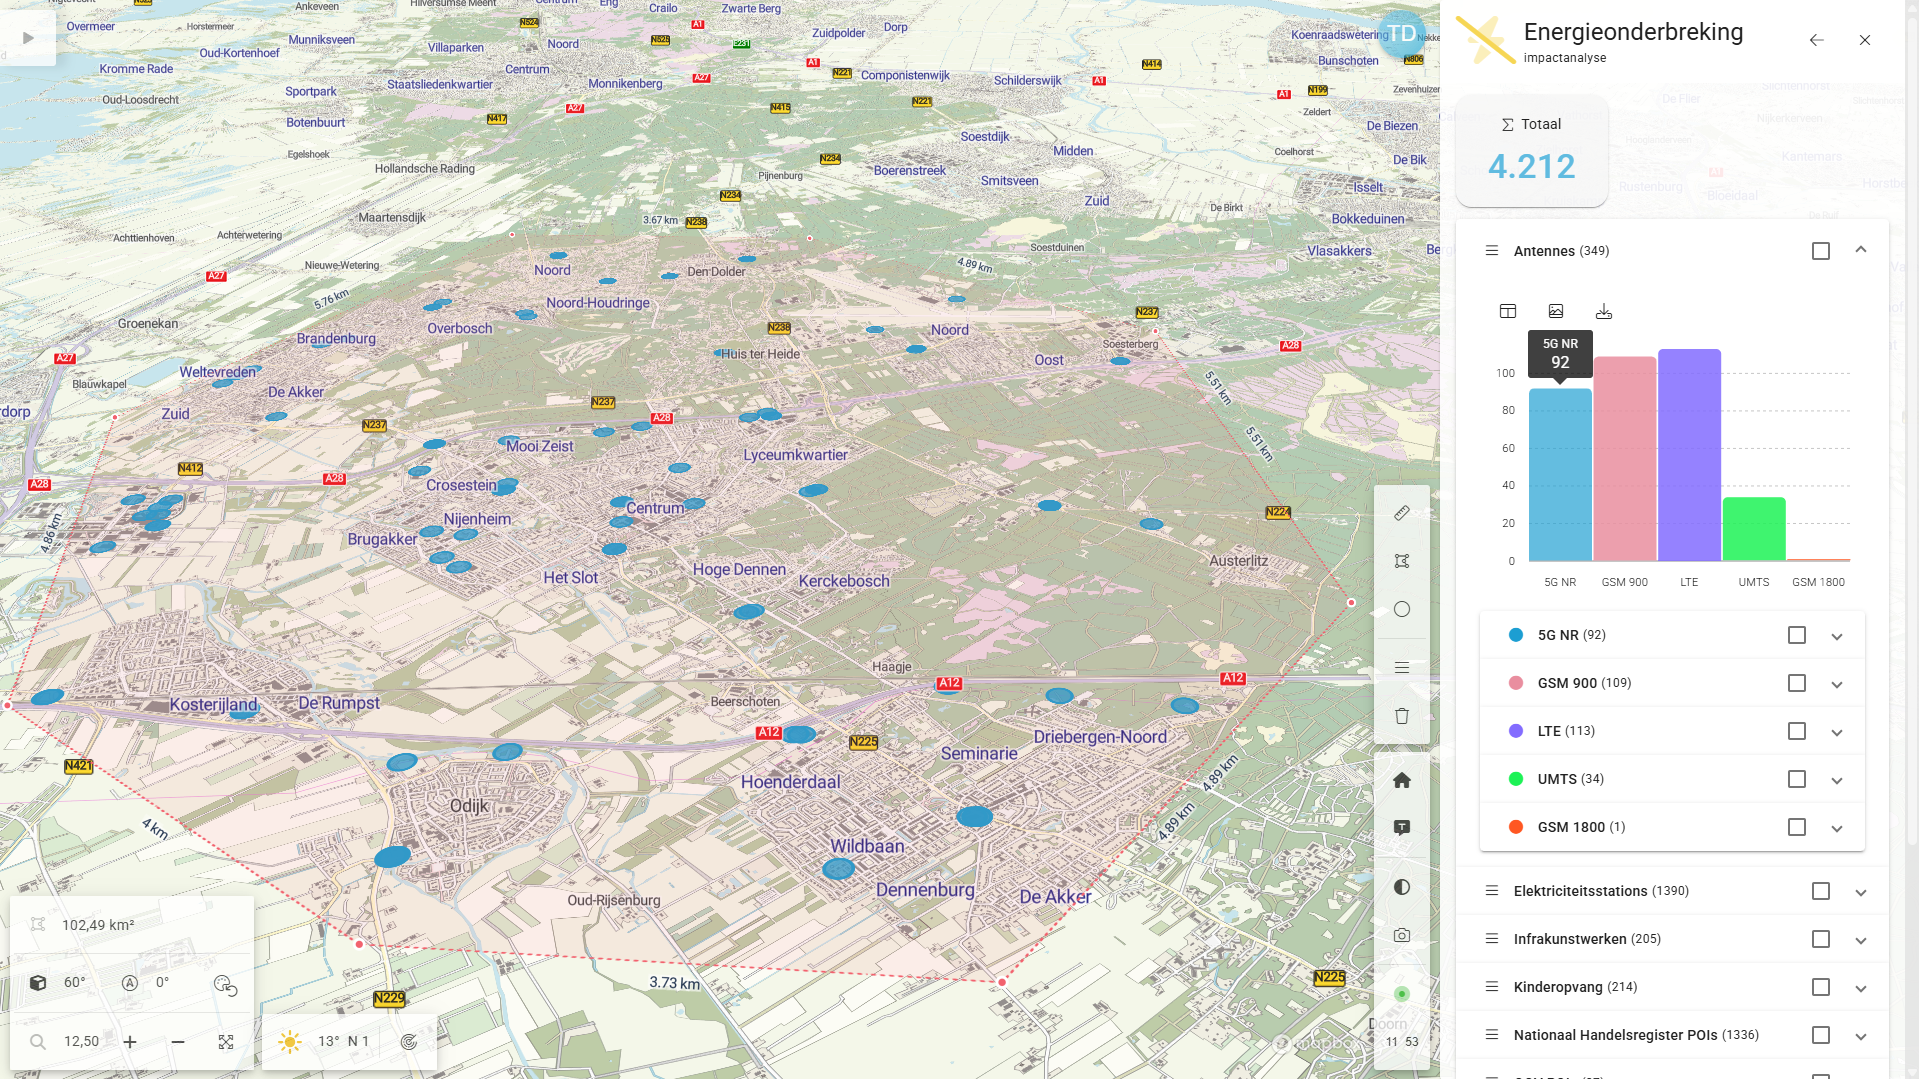This screenshot has width=1919, height=1079.
Task: Download the Antennes chart data
Action: pos(1604,311)
